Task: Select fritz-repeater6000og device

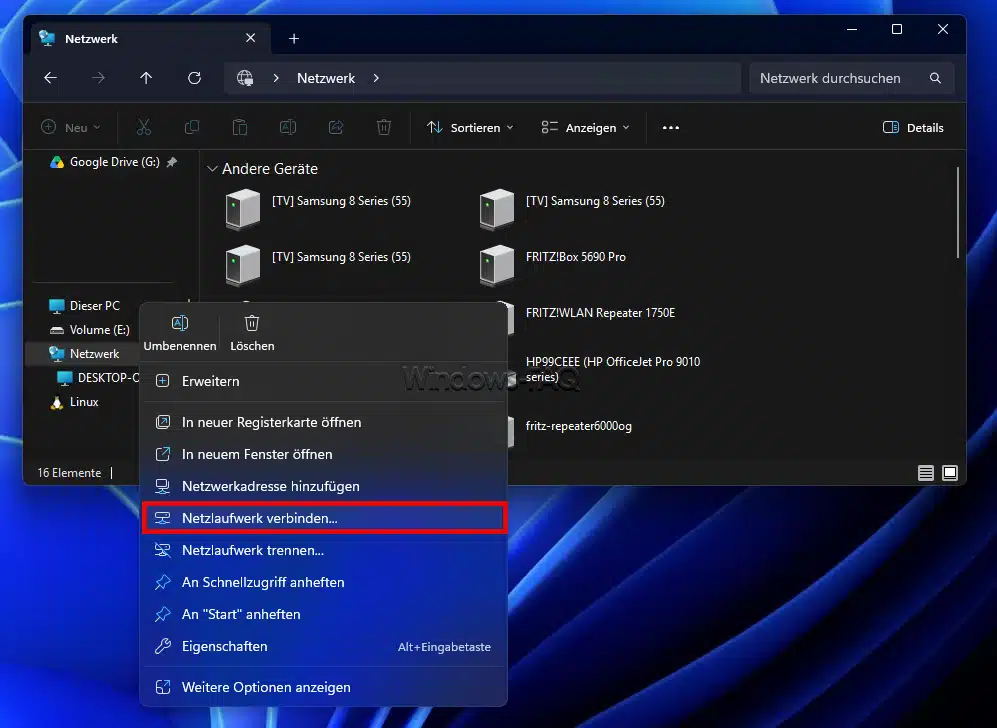Action: 579,427
